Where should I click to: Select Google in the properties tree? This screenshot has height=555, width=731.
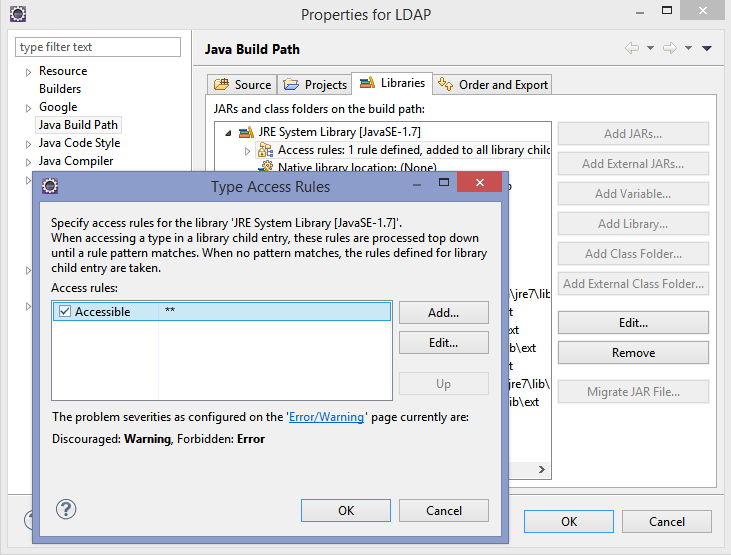click(x=58, y=107)
